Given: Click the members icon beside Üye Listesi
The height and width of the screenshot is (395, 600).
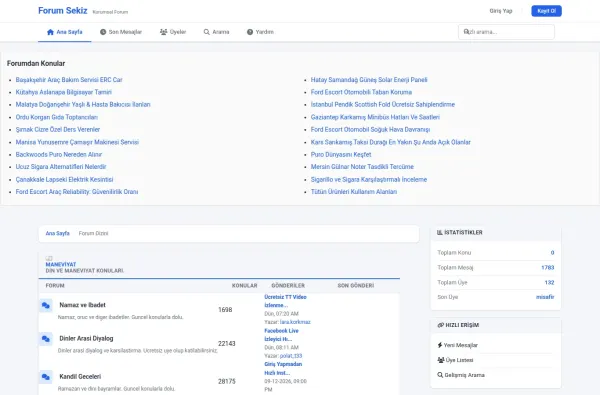Looking at the screenshot, I should click(441, 360).
